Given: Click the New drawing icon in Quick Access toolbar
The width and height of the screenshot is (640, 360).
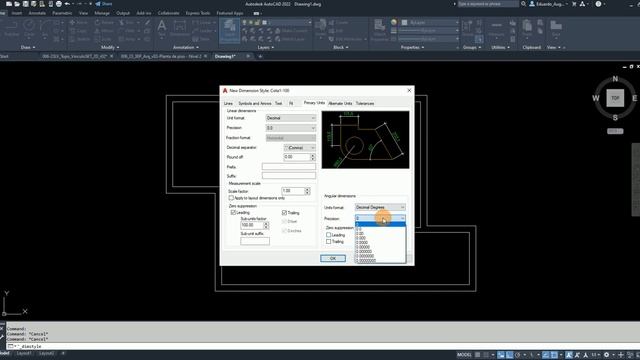Looking at the screenshot, I should point(9,4).
